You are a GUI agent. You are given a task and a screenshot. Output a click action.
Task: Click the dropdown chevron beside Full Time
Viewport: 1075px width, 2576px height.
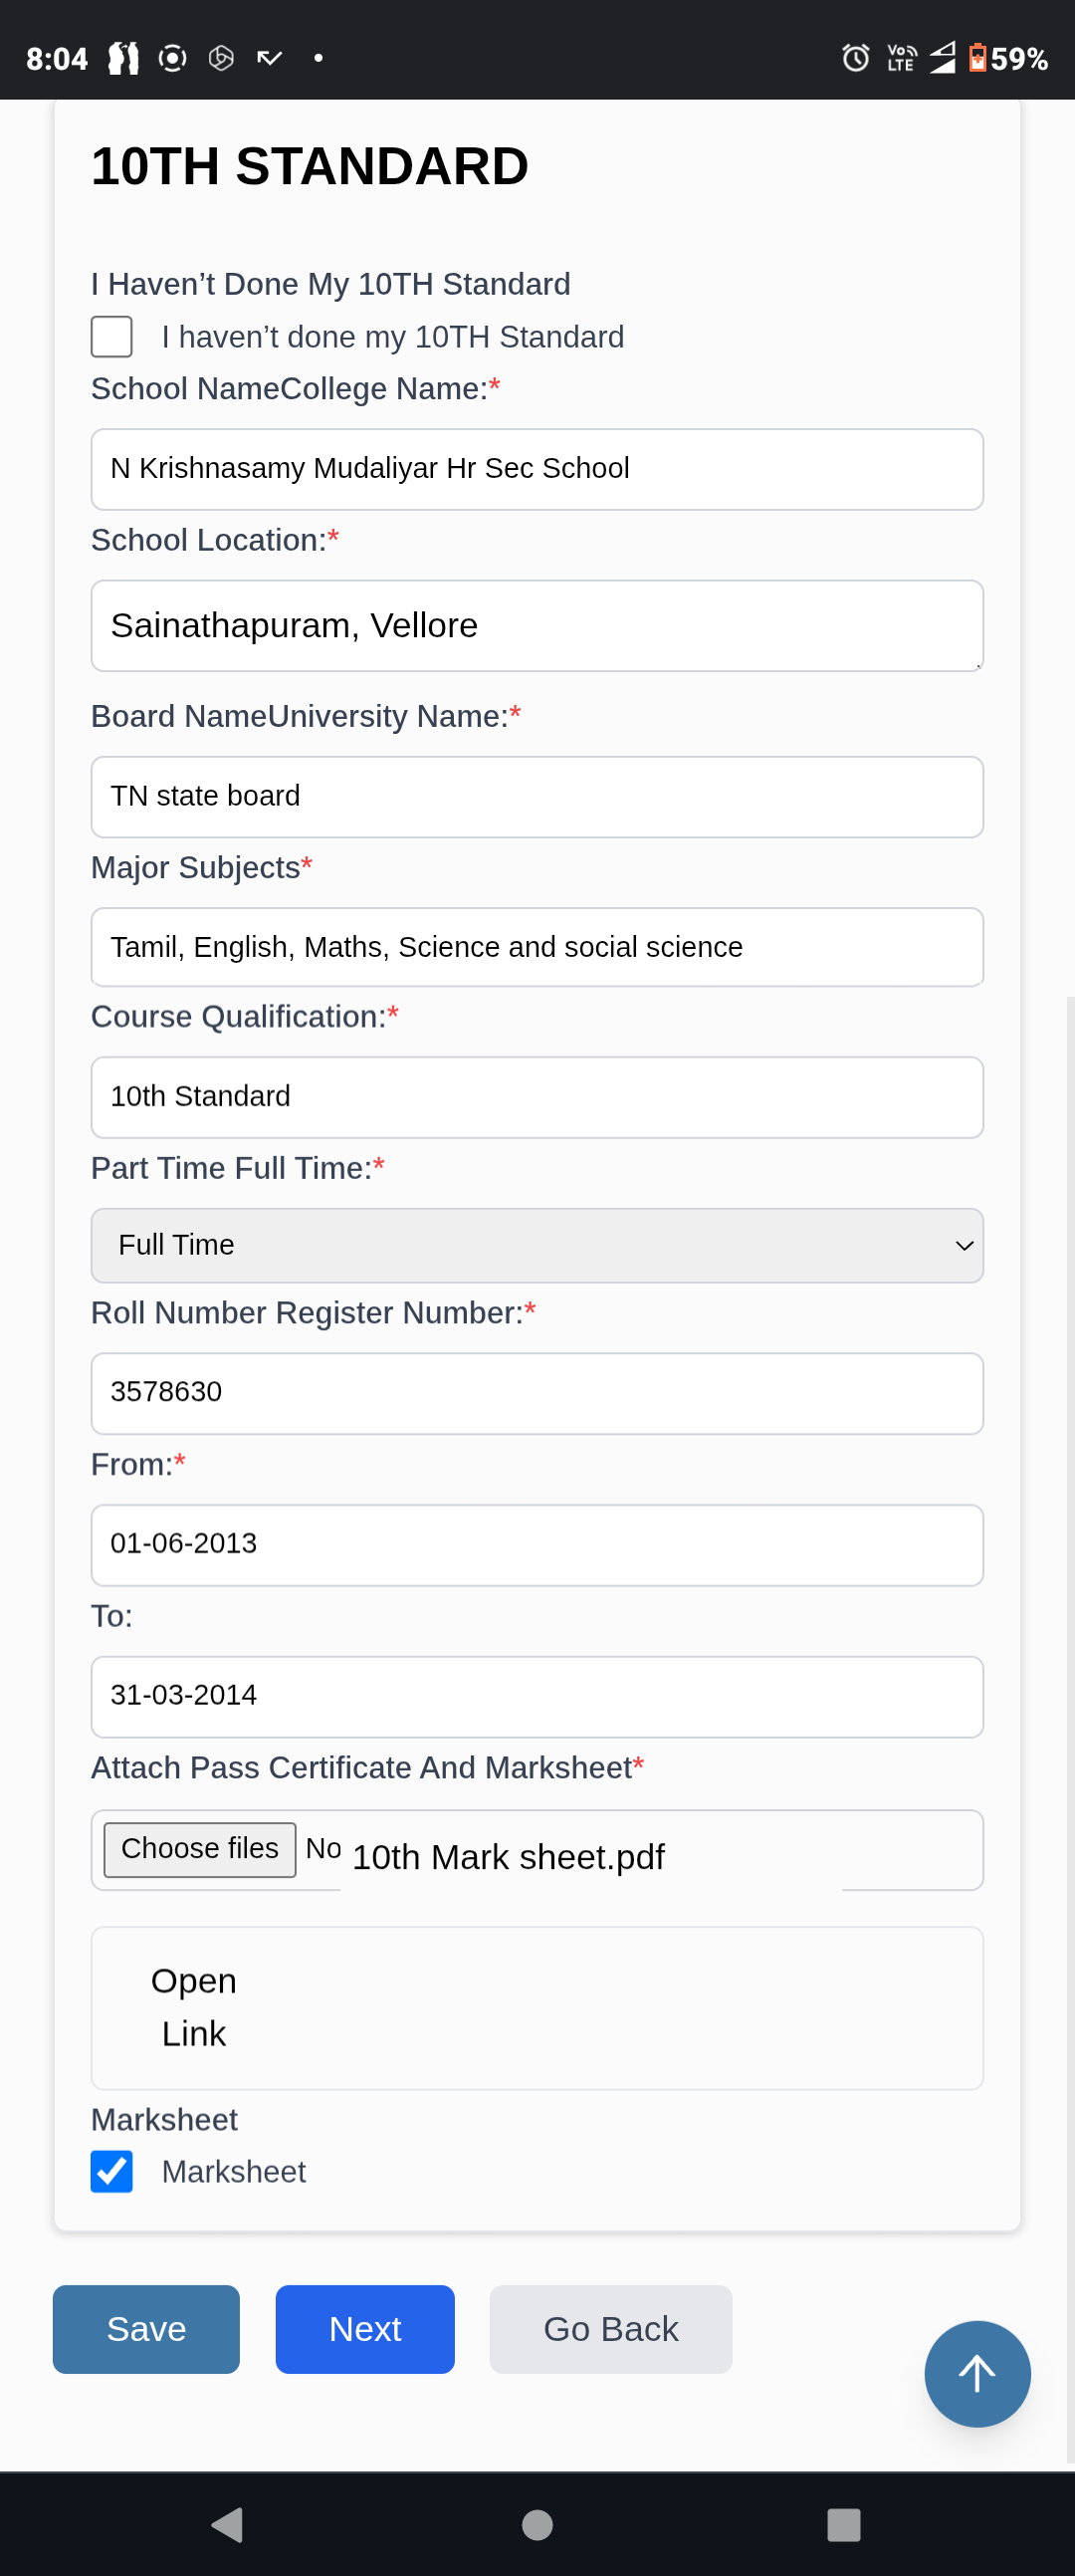click(964, 1245)
